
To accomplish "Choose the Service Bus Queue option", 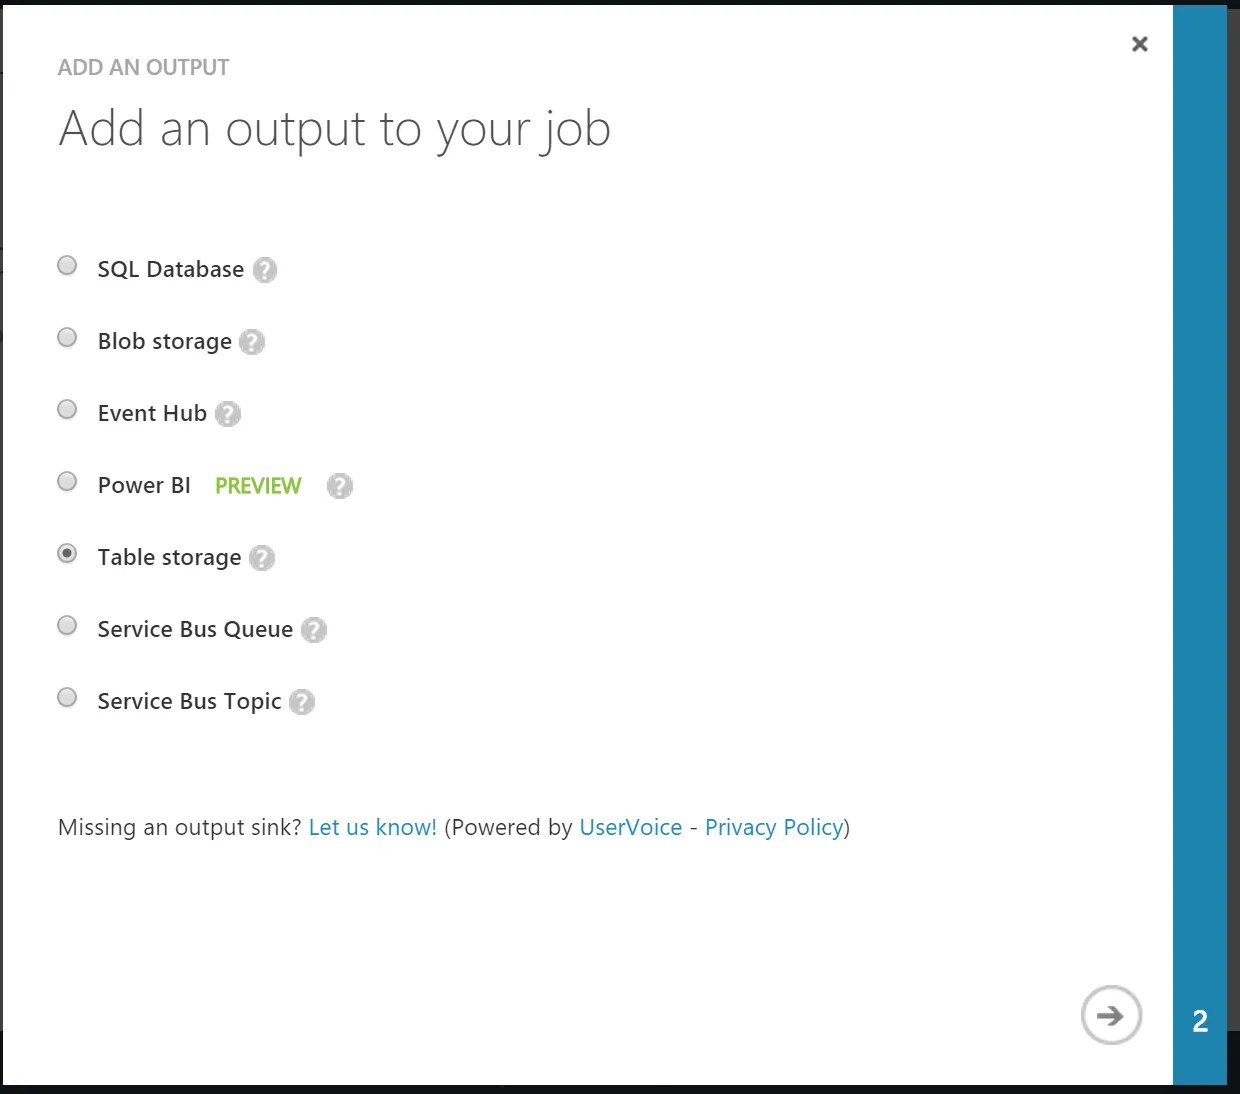I will [67, 626].
